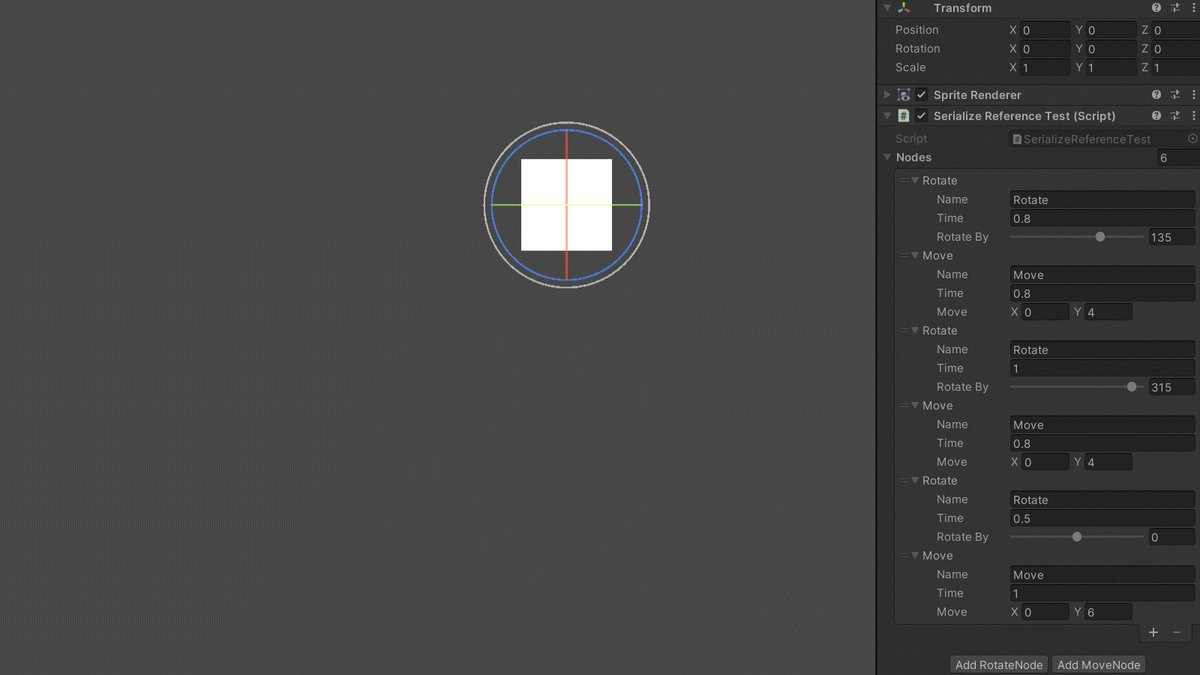1200x675 pixels.
Task: Click the Scale label in Transform
Action: [x=910, y=68]
